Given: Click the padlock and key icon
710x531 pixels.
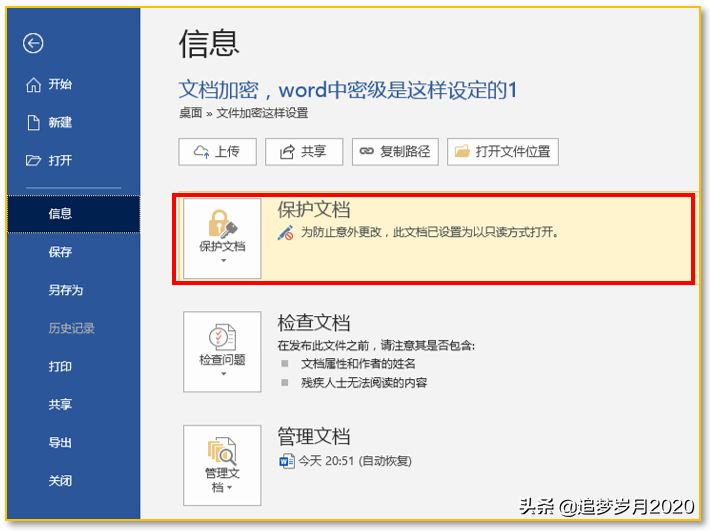Looking at the screenshot, I should pyautogui.click(x=222, y=224).
